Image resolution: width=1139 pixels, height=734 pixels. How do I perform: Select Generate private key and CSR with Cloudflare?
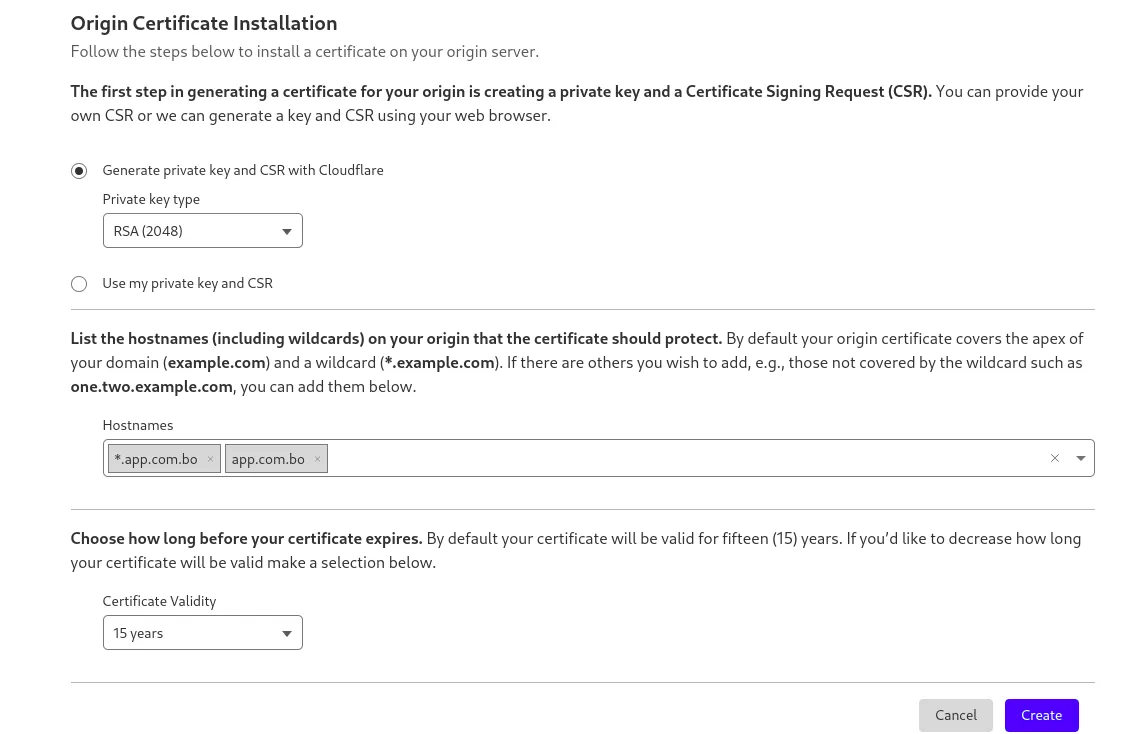pos(79,171)
